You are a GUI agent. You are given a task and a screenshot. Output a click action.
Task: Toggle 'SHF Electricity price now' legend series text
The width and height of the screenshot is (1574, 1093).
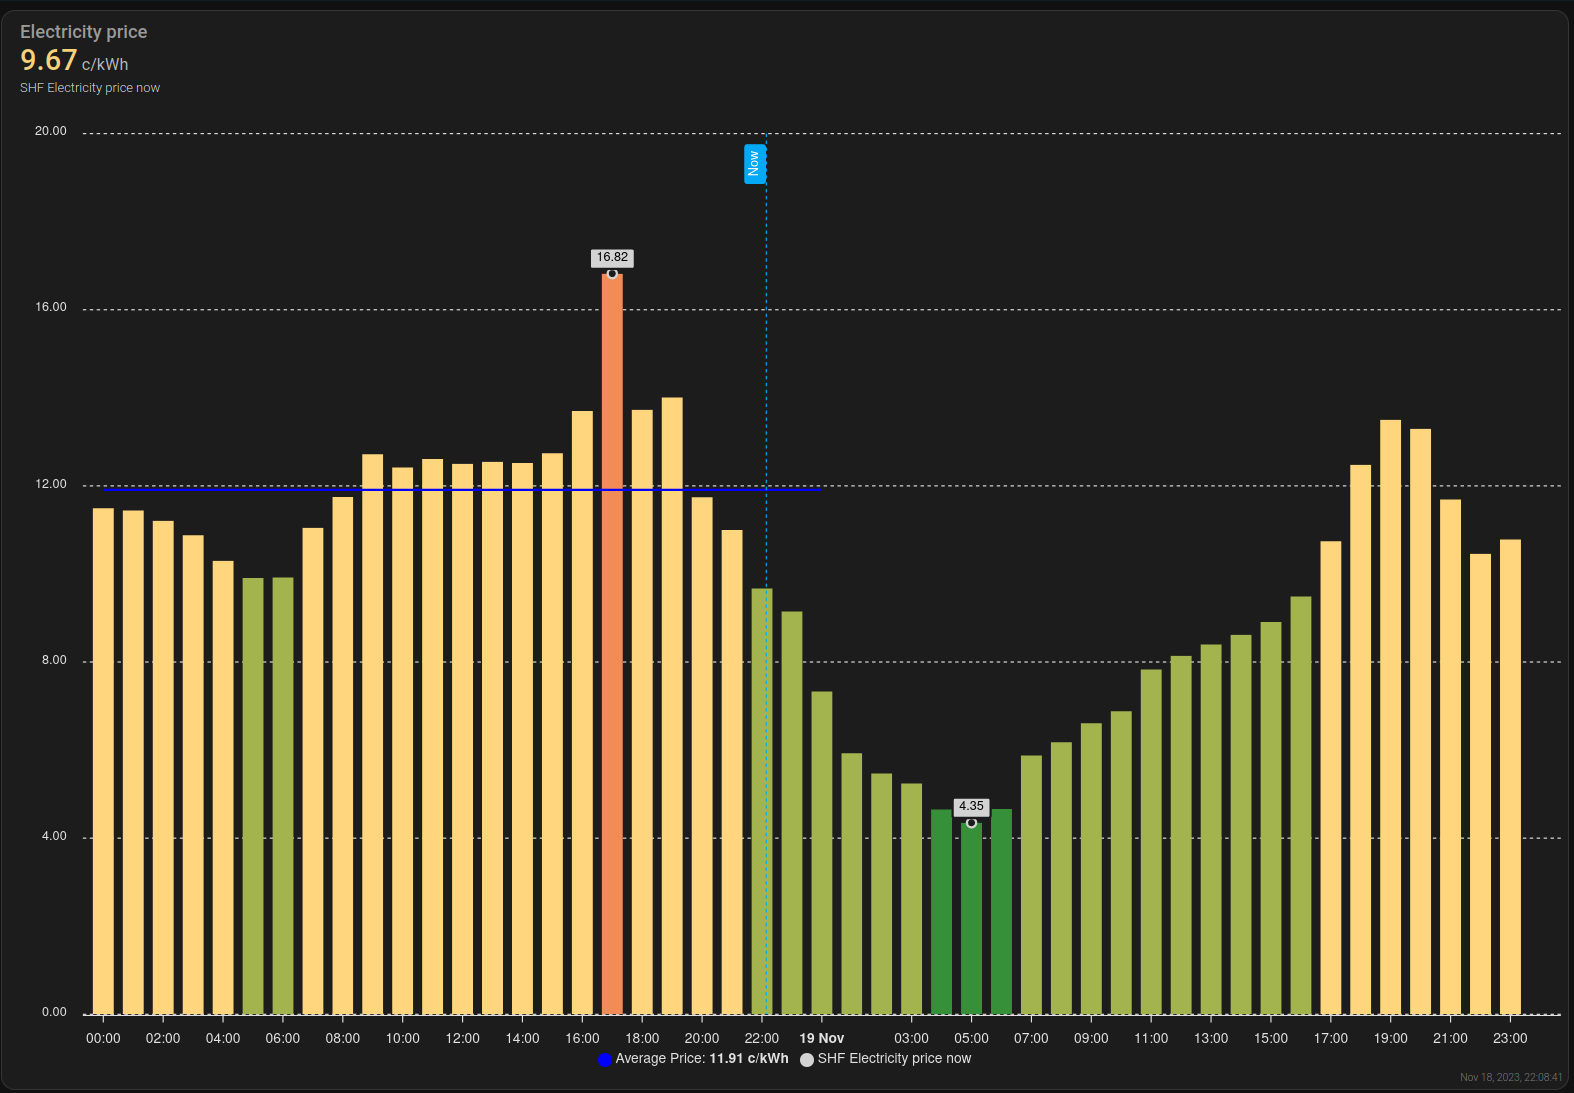894,1058
